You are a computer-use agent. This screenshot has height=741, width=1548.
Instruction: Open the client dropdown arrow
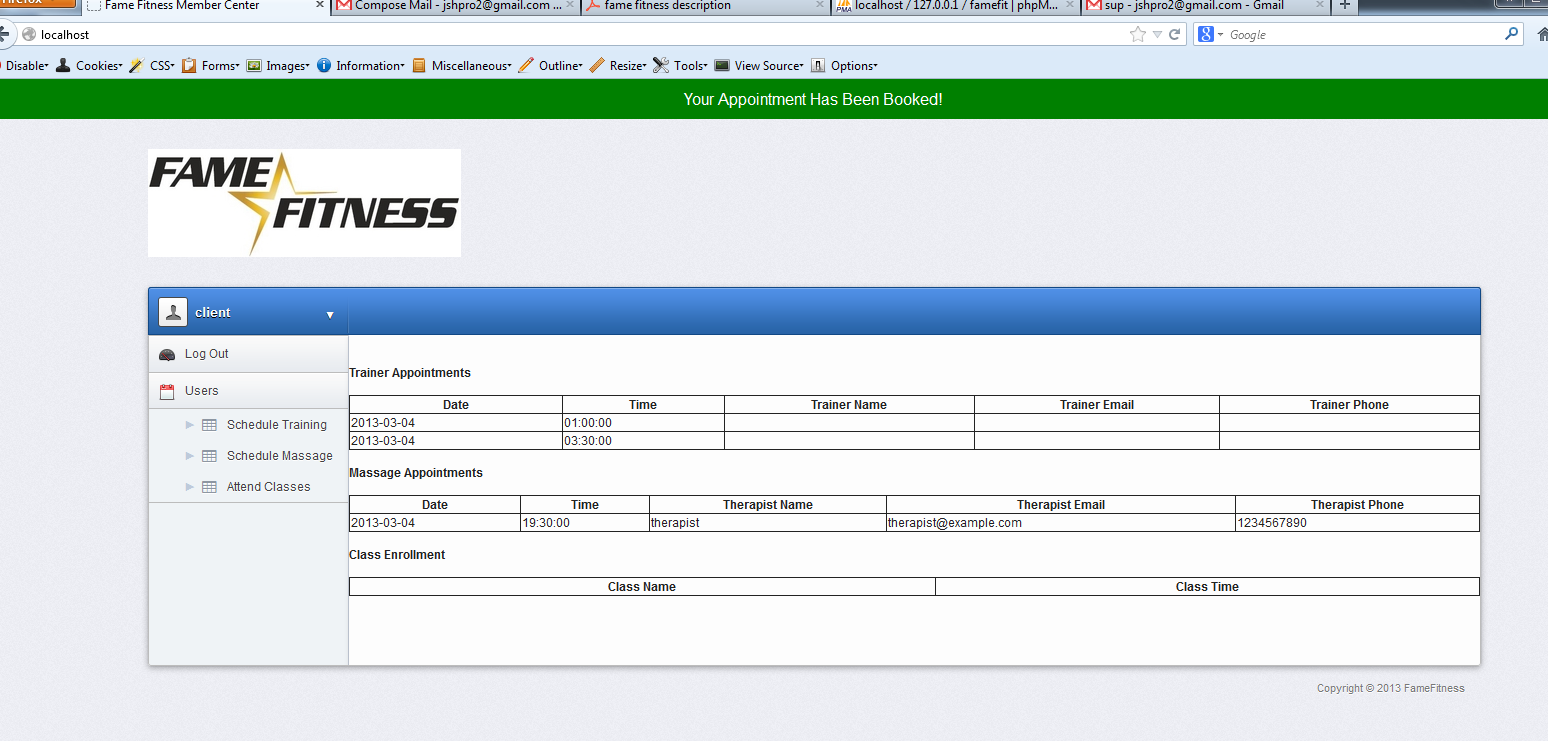click(x=330, y=315)
